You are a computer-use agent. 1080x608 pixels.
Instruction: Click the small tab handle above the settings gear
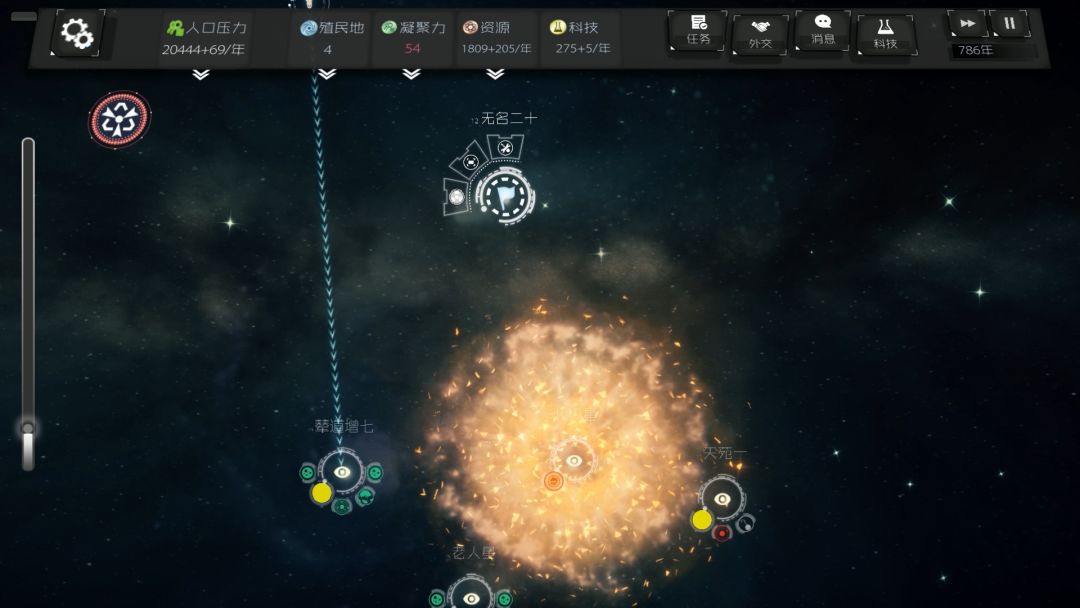[x=25, y=16]
